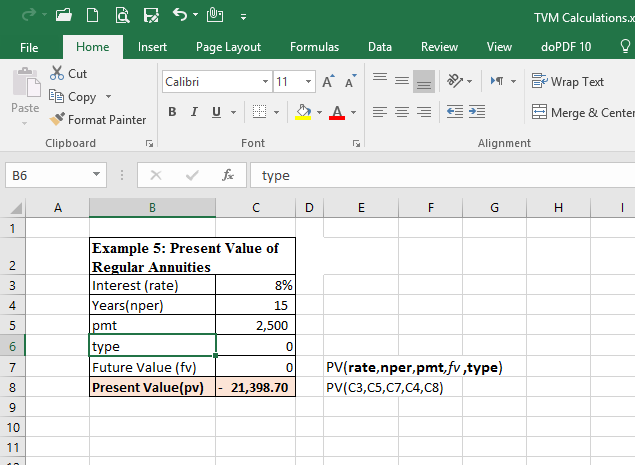The height and width of the screenshot is (465, 635).
Task: Open the Name Box dropdown arrow
Action: tap(96, 175)
